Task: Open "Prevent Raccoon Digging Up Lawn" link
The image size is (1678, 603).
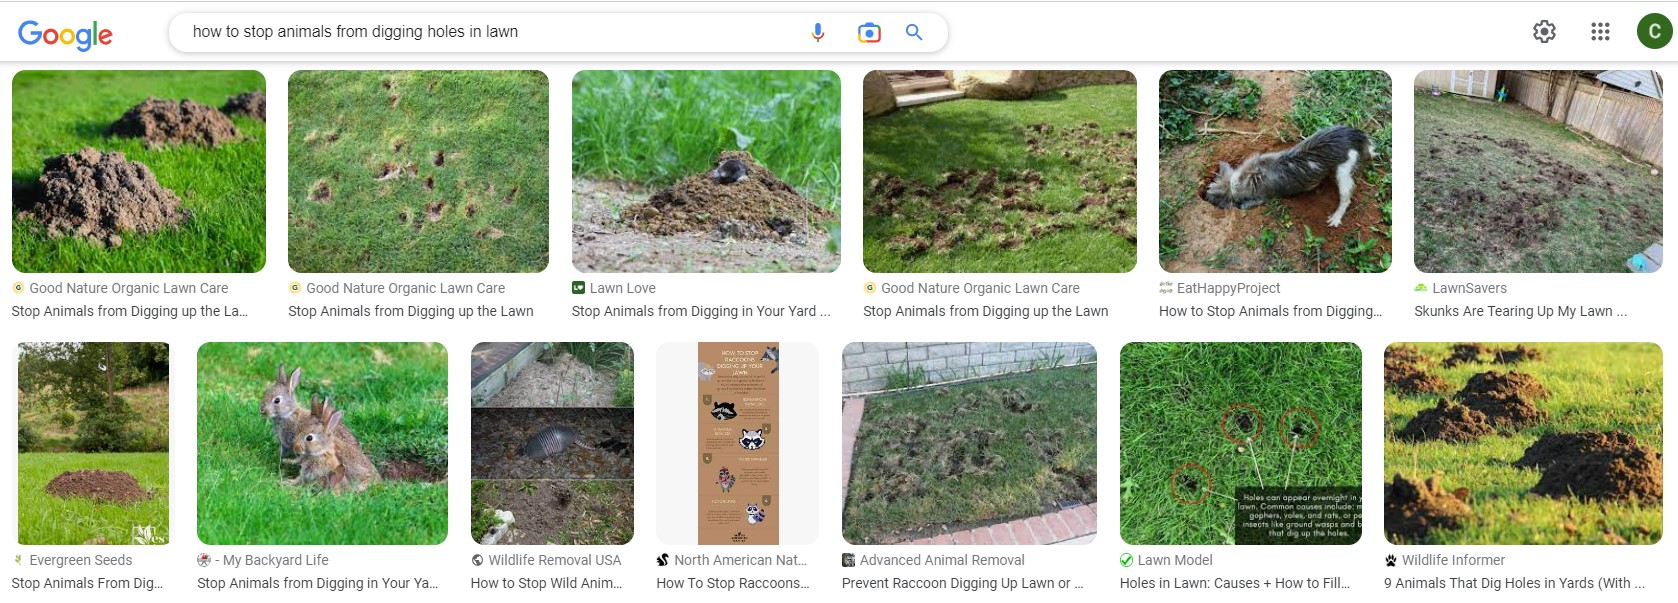Action: tap(962, 583)
